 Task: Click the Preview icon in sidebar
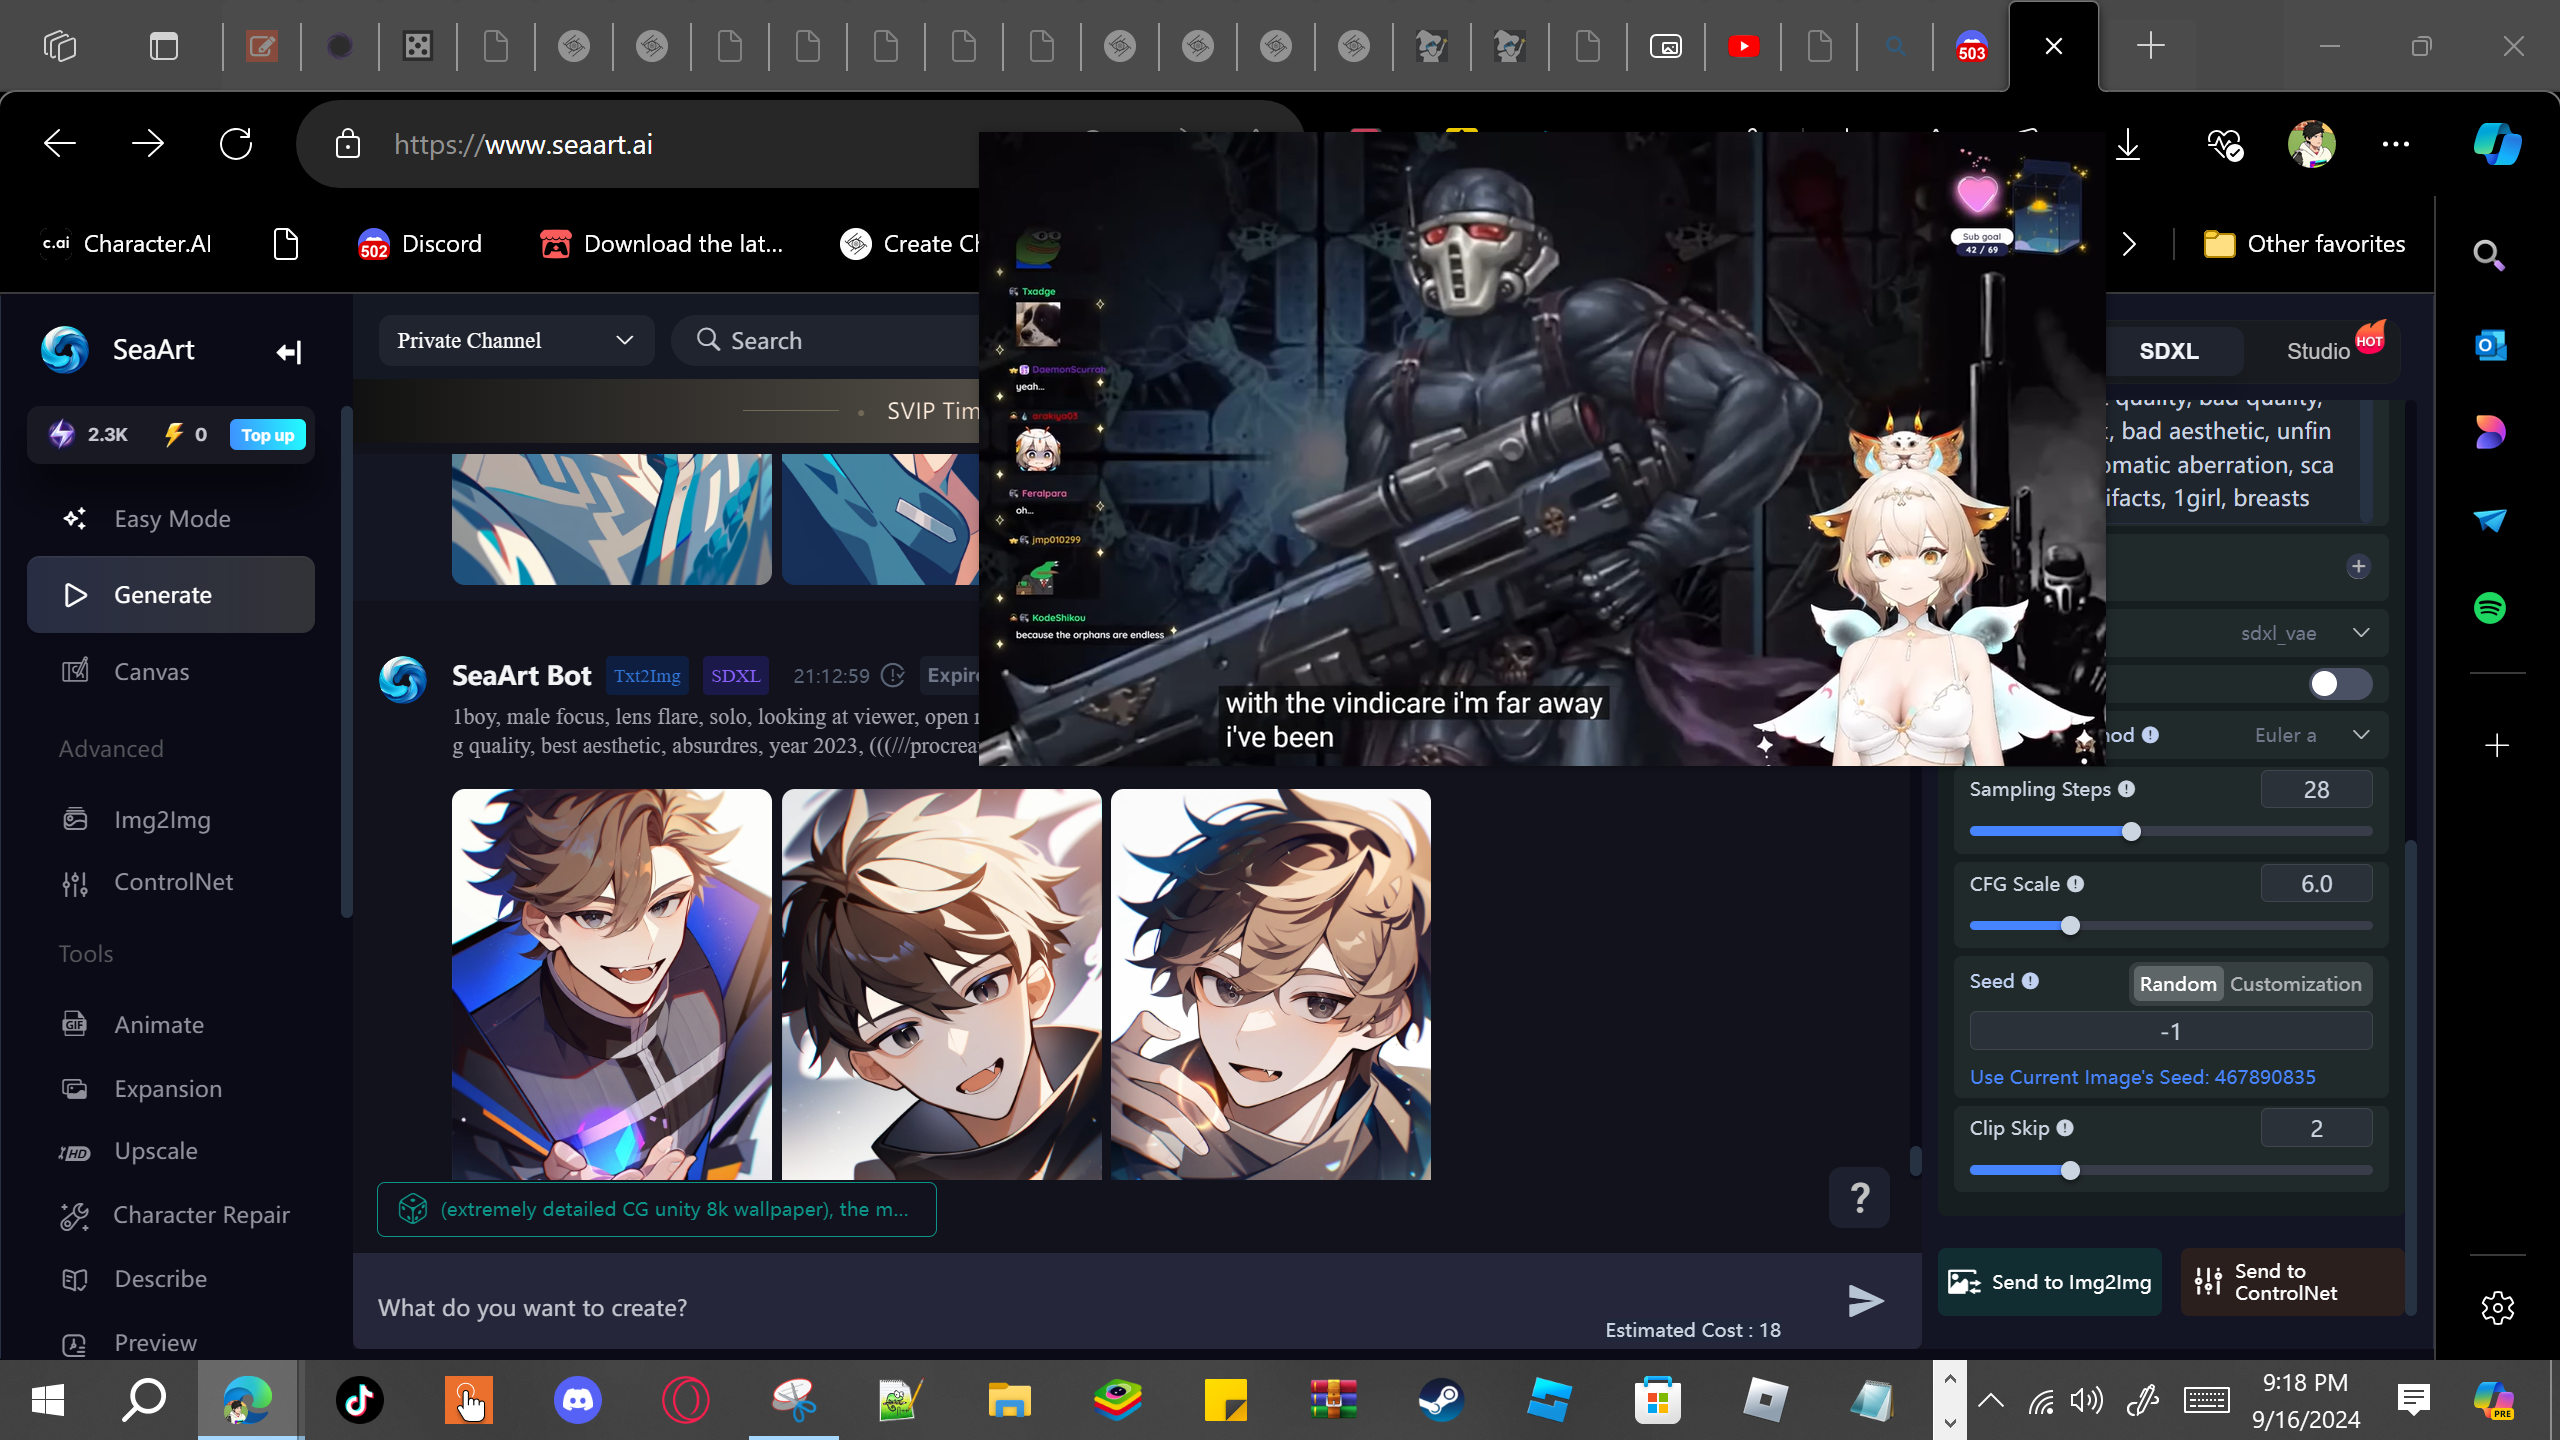tap(75, 1344)
